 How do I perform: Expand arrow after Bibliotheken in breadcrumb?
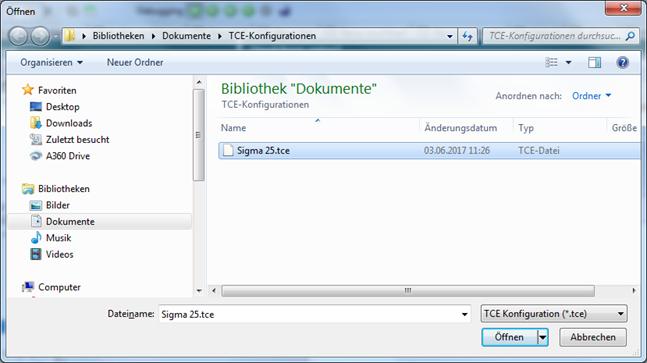[153, 36]
